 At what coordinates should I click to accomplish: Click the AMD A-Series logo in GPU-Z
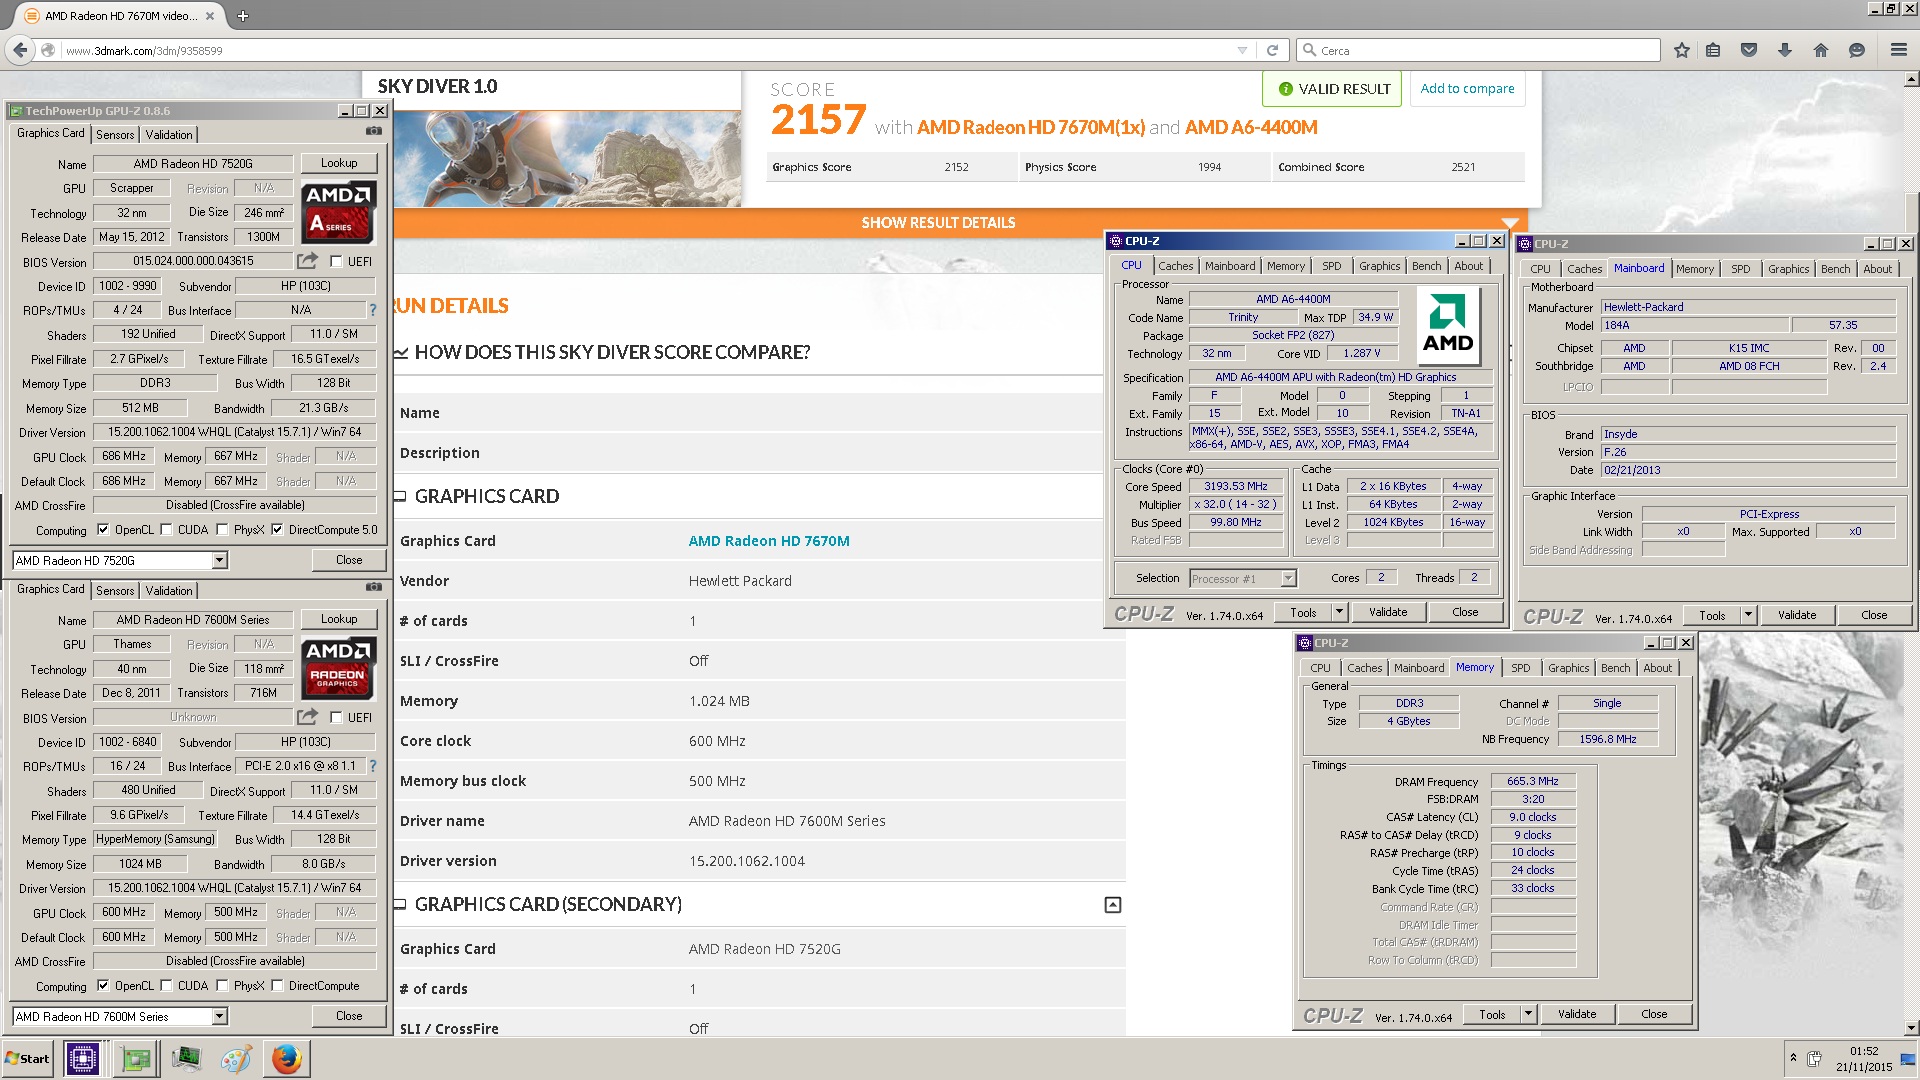(x=339, y=213)
